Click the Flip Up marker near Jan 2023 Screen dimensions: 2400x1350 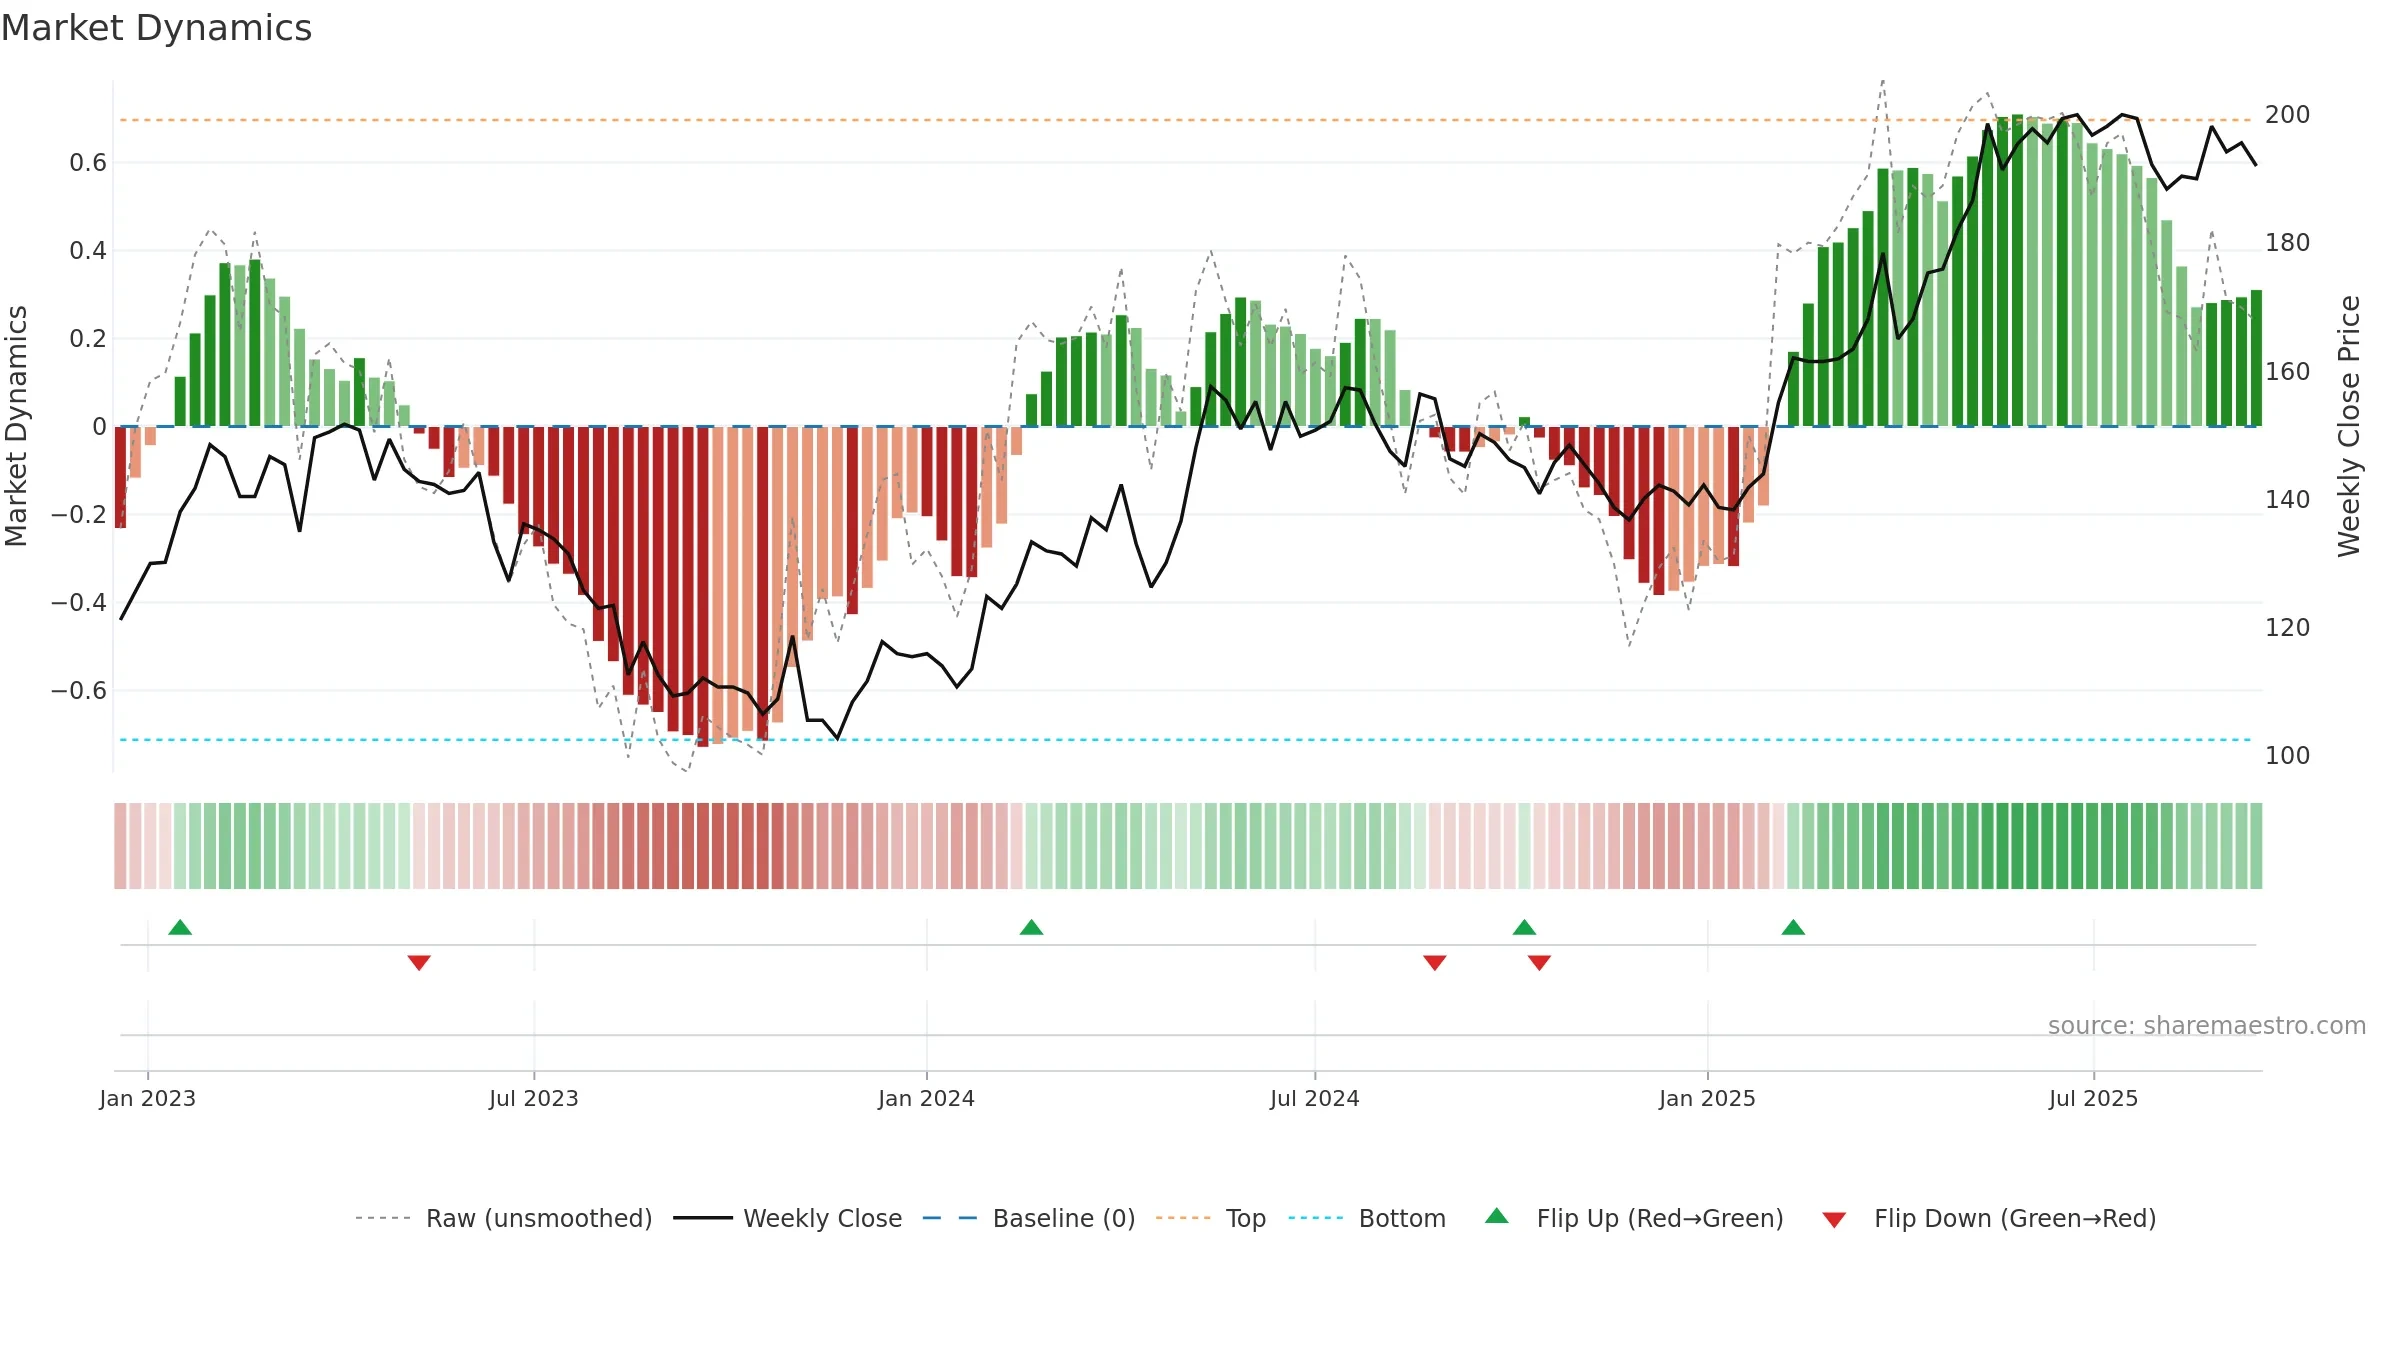point(180,927)
